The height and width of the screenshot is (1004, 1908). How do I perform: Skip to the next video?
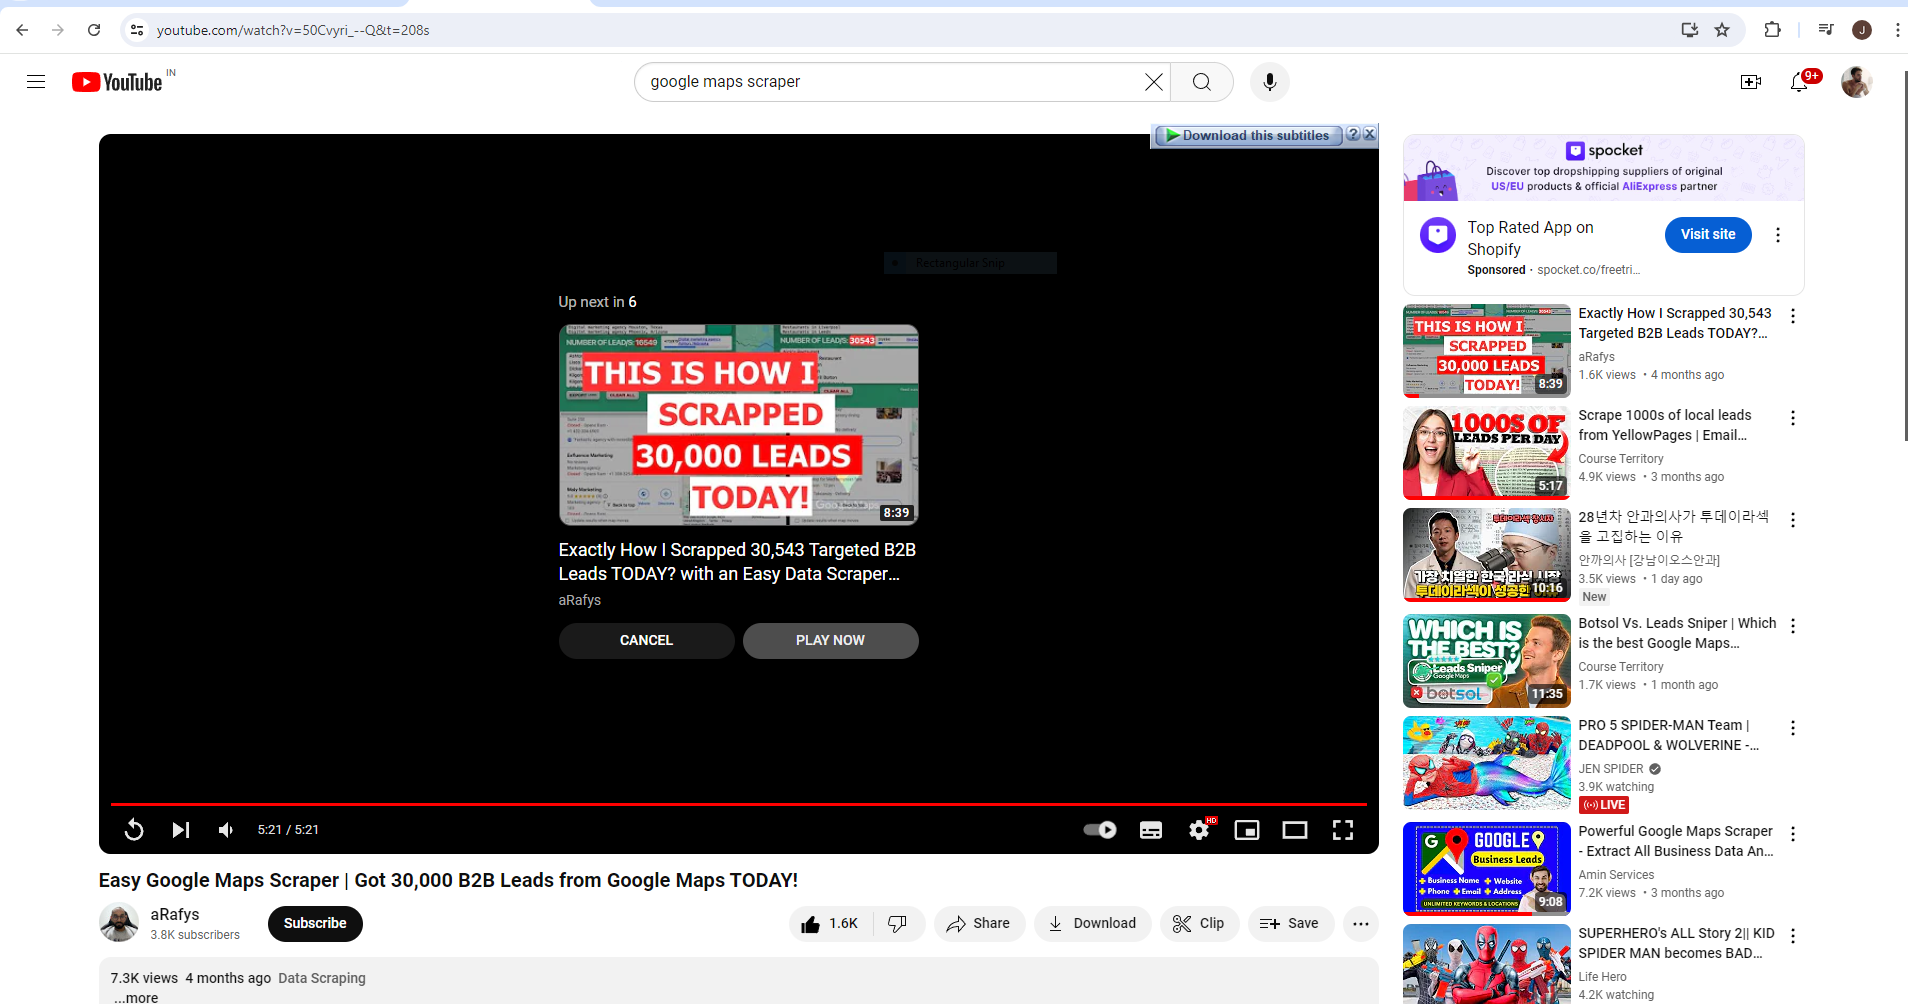(x=181, y=830)
